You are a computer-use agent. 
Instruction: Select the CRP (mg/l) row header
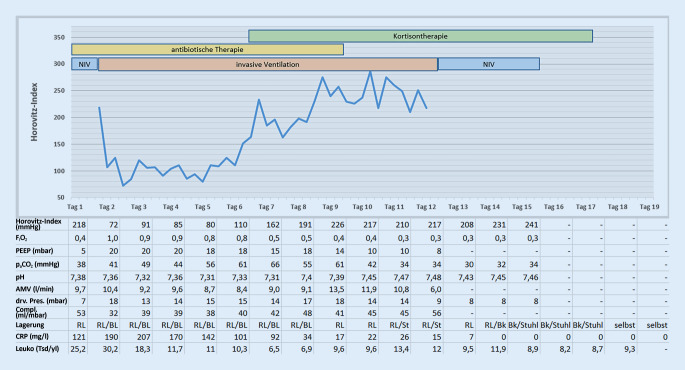tap(32, 337)
